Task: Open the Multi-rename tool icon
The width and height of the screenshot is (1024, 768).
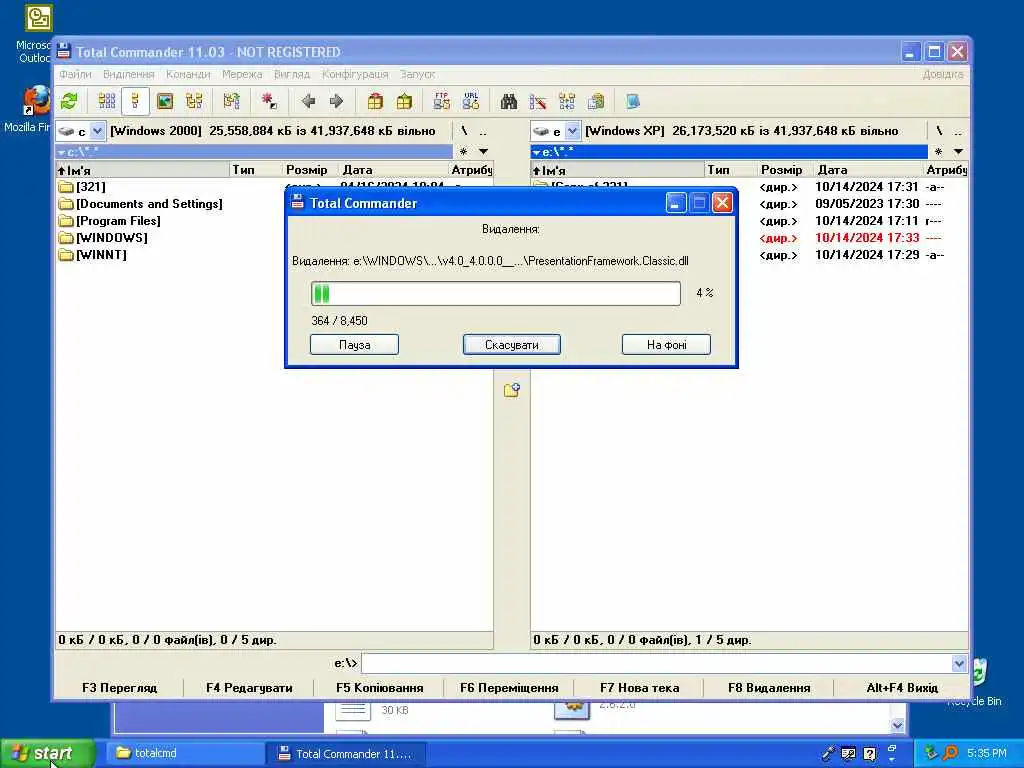Action: coord(537,101)
